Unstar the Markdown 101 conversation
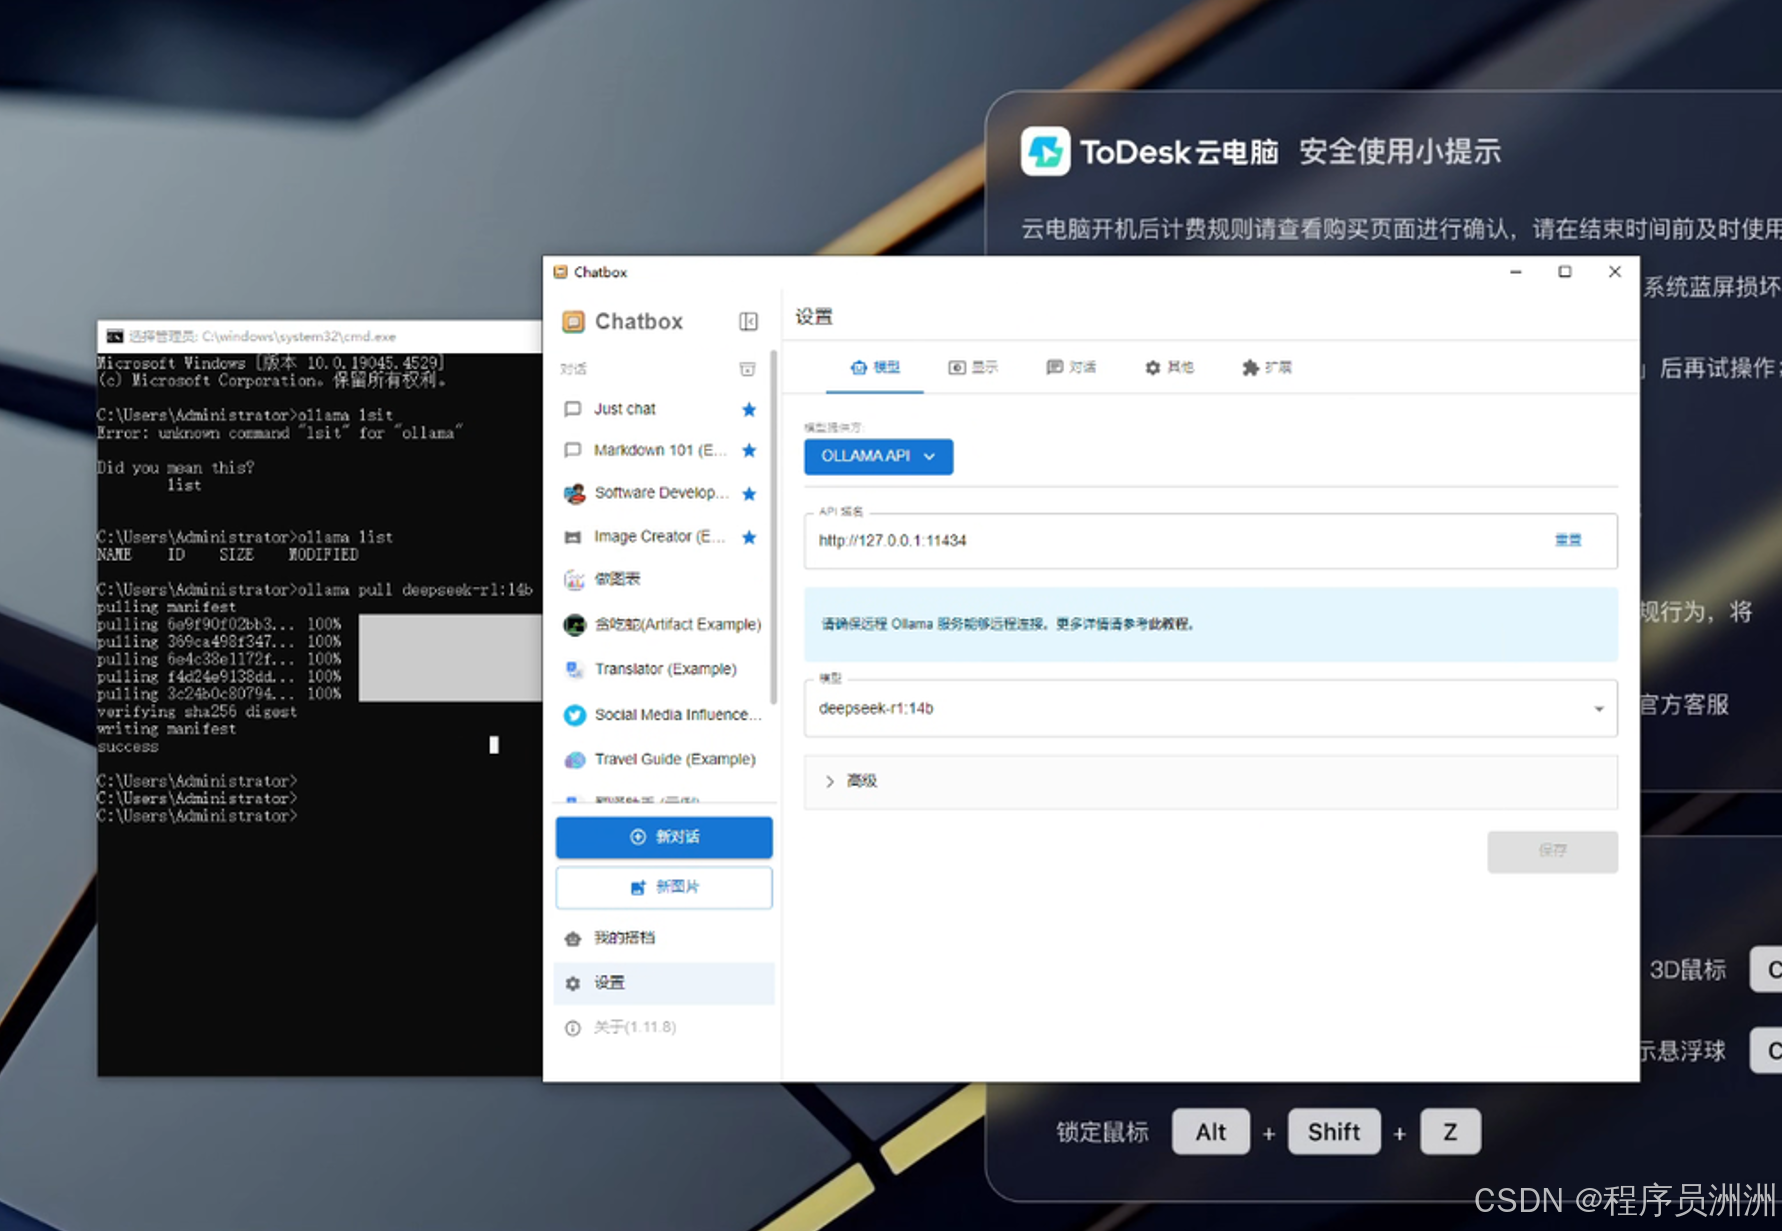This screenshot has width=1782, height=1231. pyautogui.click(x=749, y=450)
